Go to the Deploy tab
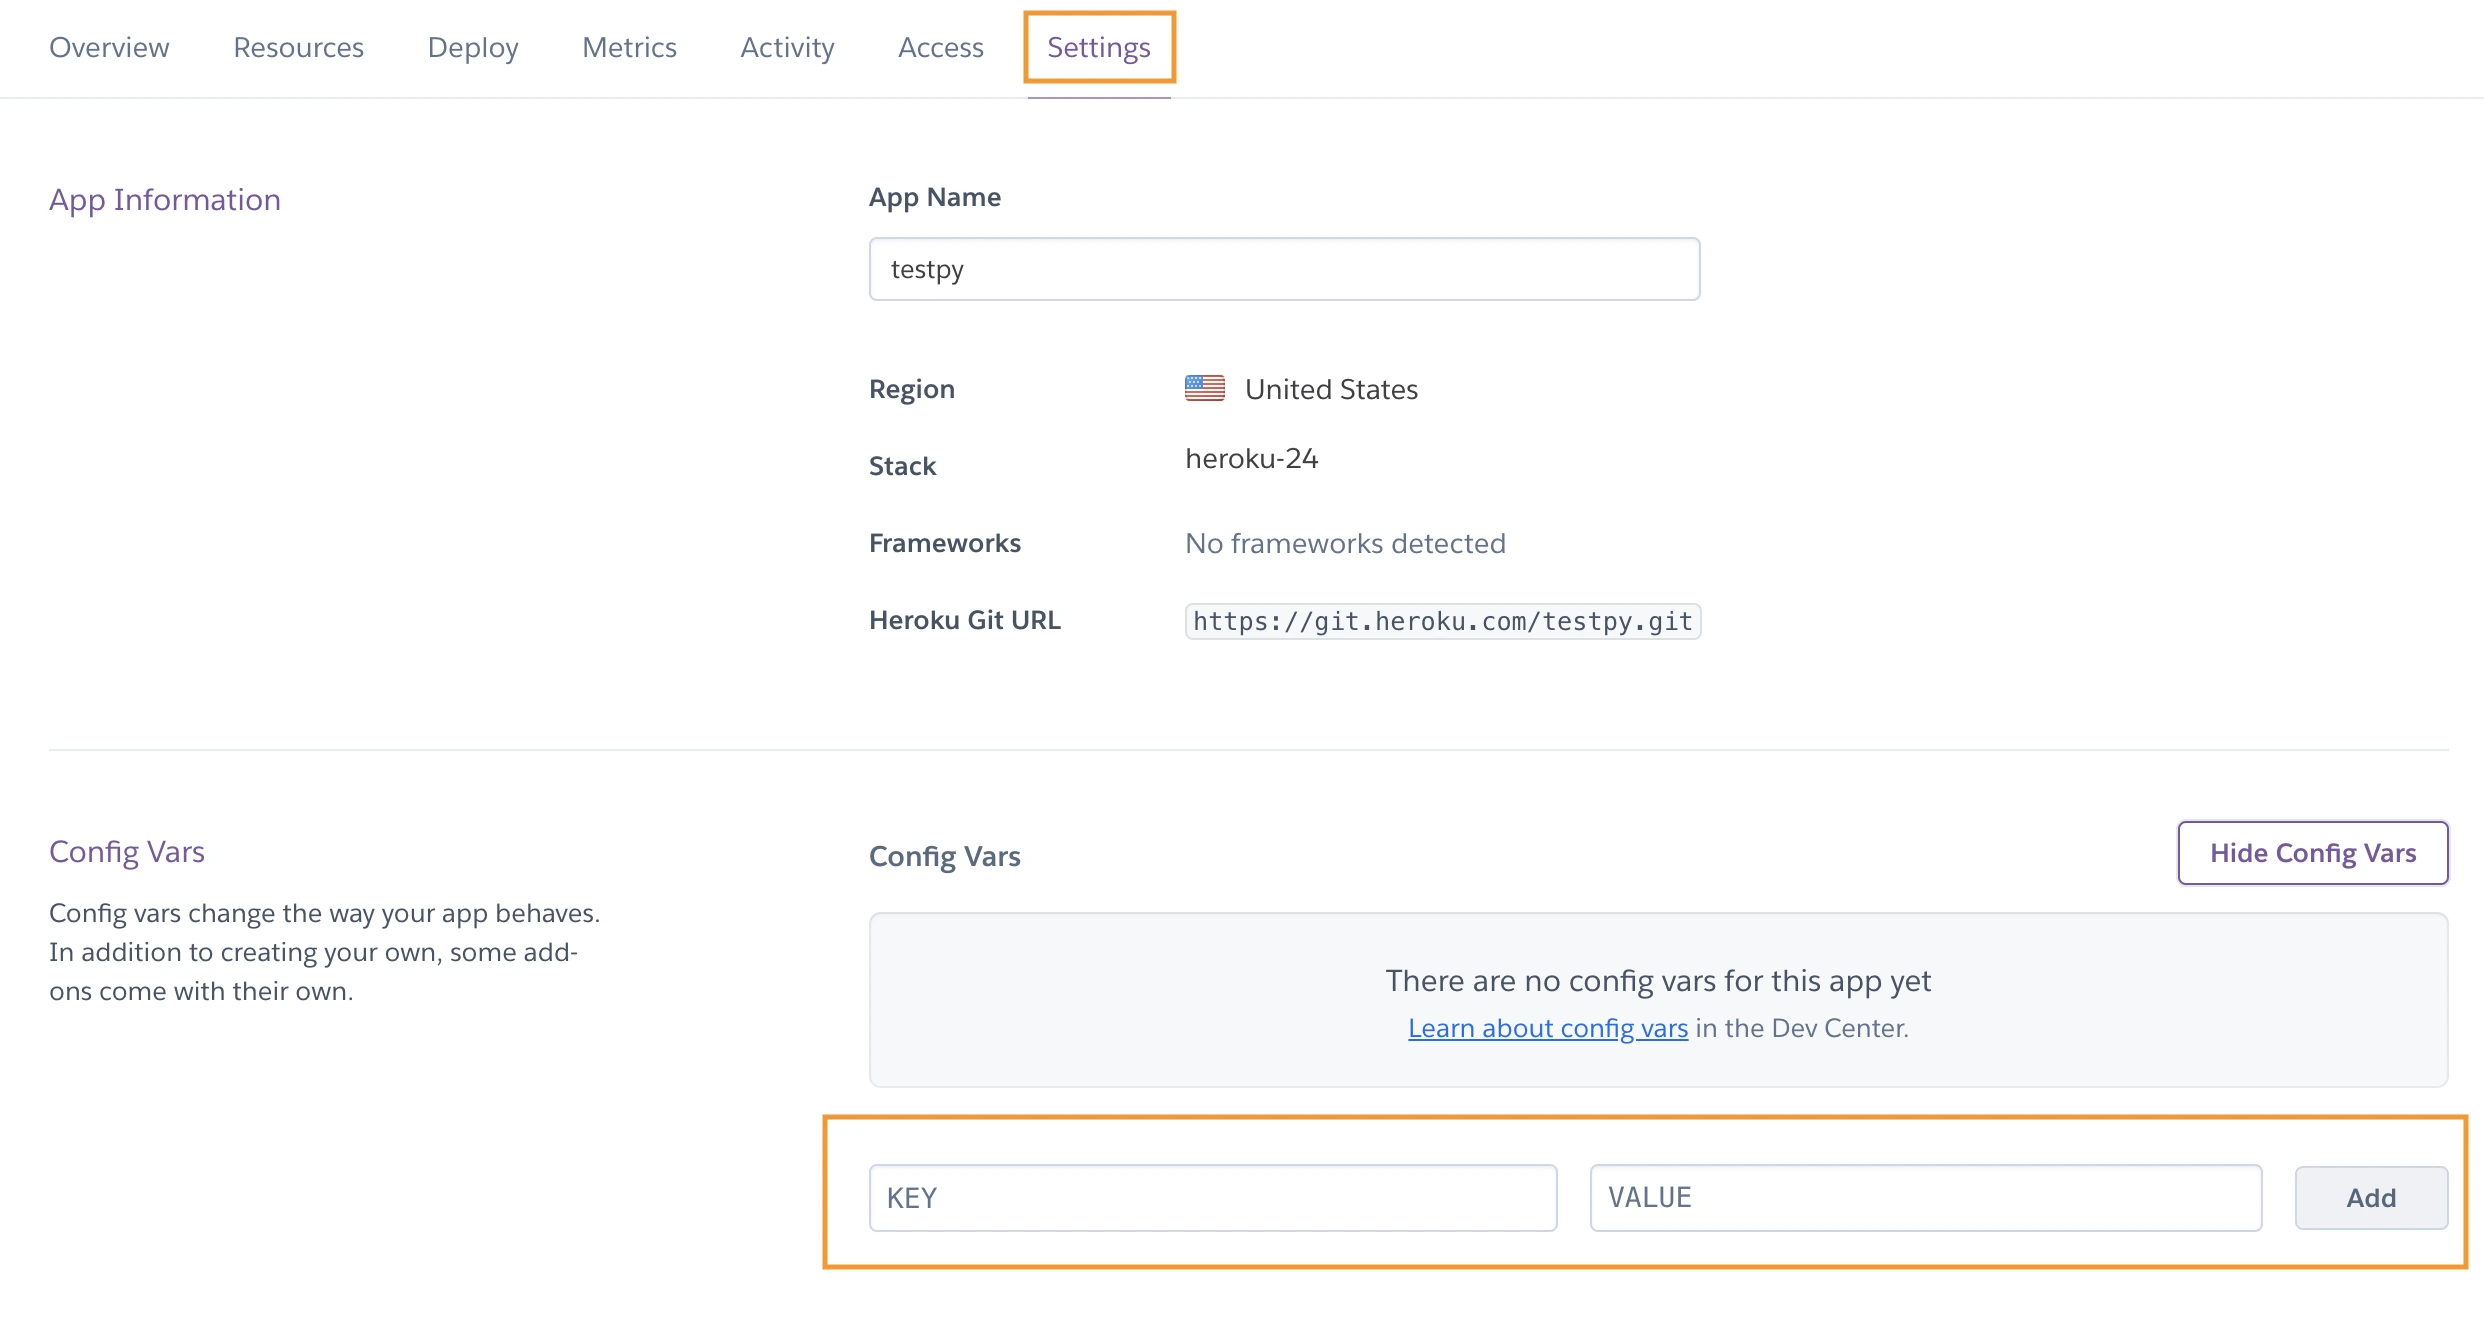 tap(473, 47)
